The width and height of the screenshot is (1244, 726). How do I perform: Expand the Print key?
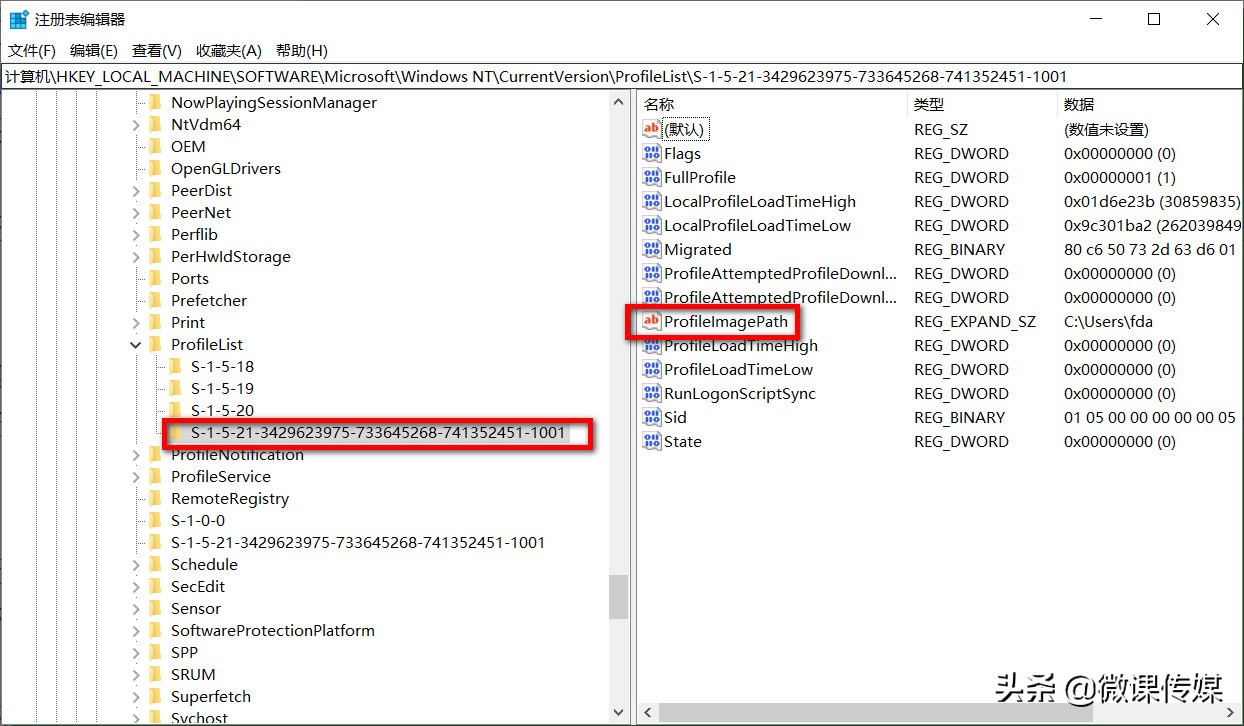click(137, 322)
